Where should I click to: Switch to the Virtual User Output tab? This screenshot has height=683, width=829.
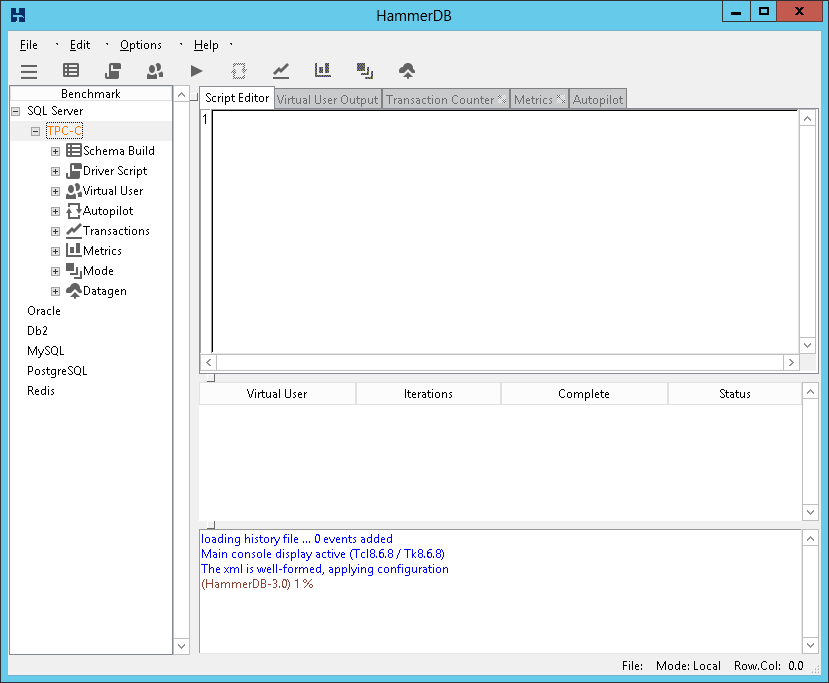tap(328, 99)
